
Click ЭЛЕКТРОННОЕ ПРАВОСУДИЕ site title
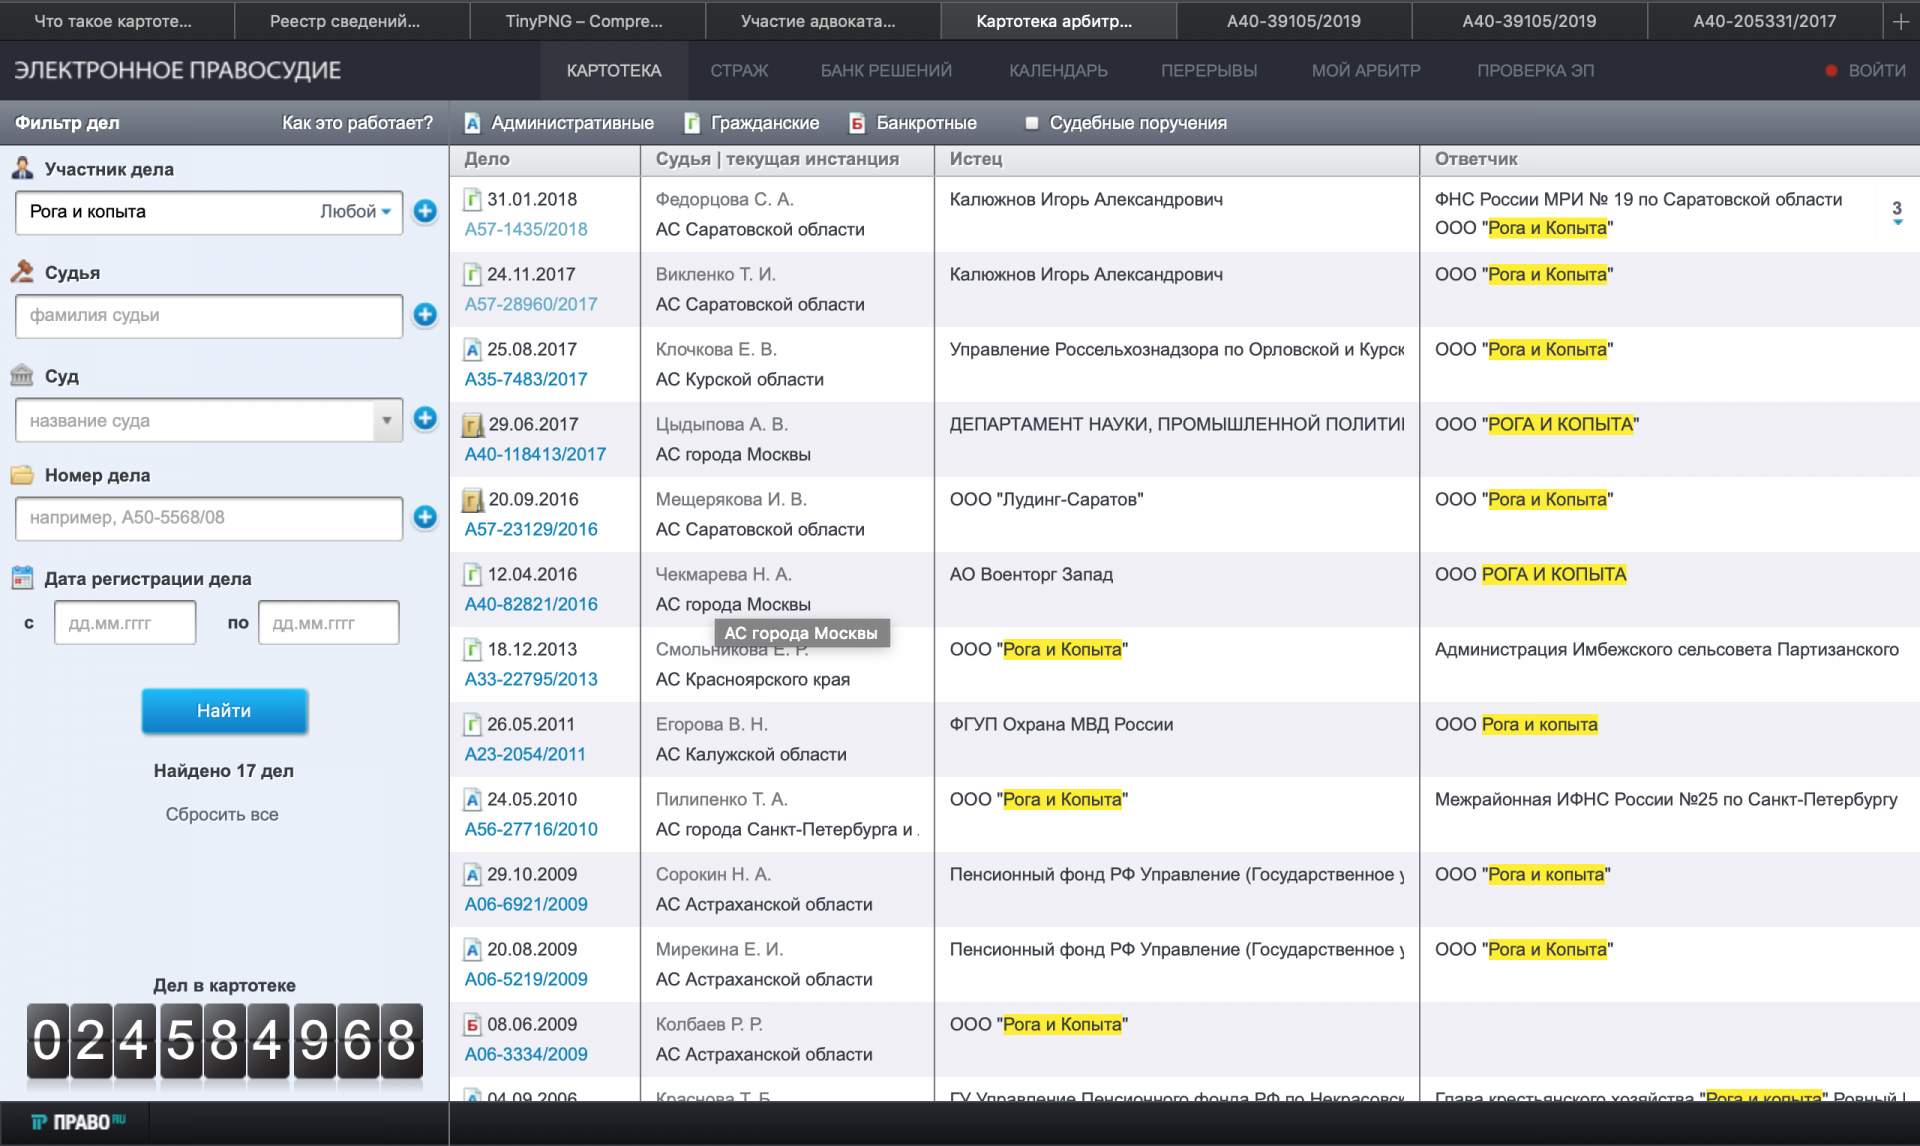coord(177,70)
